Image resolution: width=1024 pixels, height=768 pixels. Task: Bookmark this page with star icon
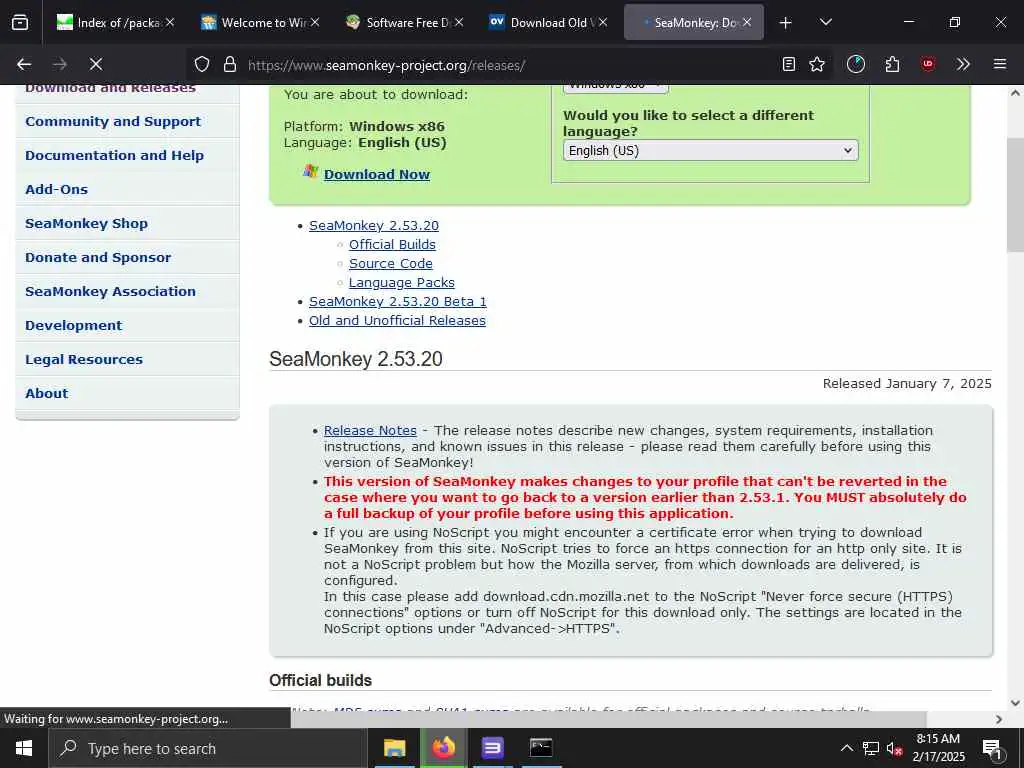(x=817, y=64)
